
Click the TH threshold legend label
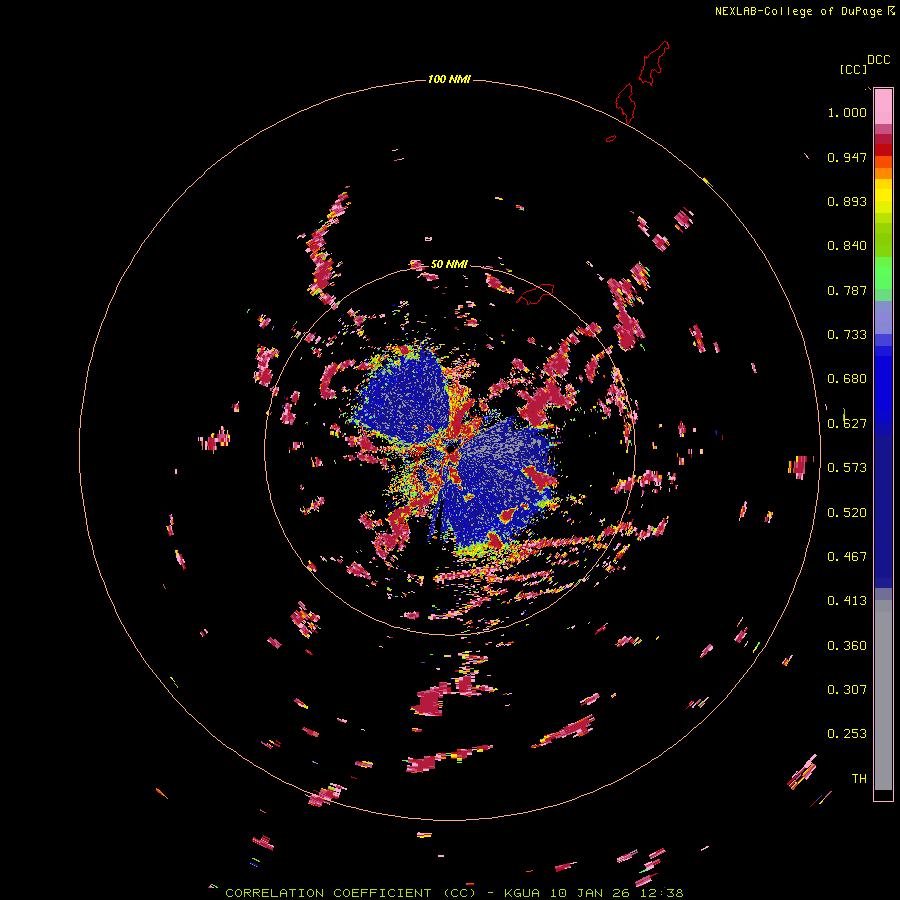coord(859,779)
